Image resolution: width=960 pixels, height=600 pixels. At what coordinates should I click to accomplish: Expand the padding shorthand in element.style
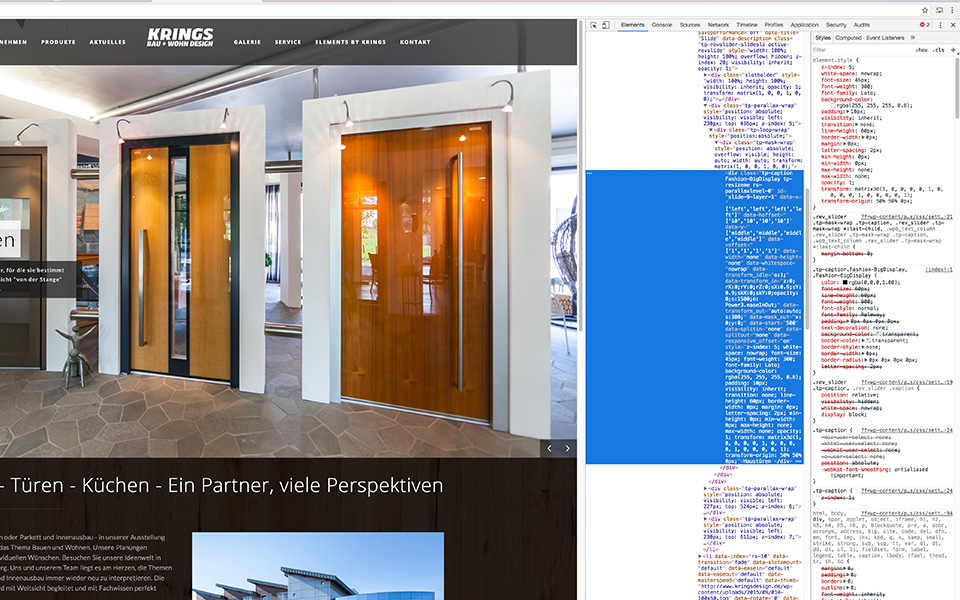point(846,111)
